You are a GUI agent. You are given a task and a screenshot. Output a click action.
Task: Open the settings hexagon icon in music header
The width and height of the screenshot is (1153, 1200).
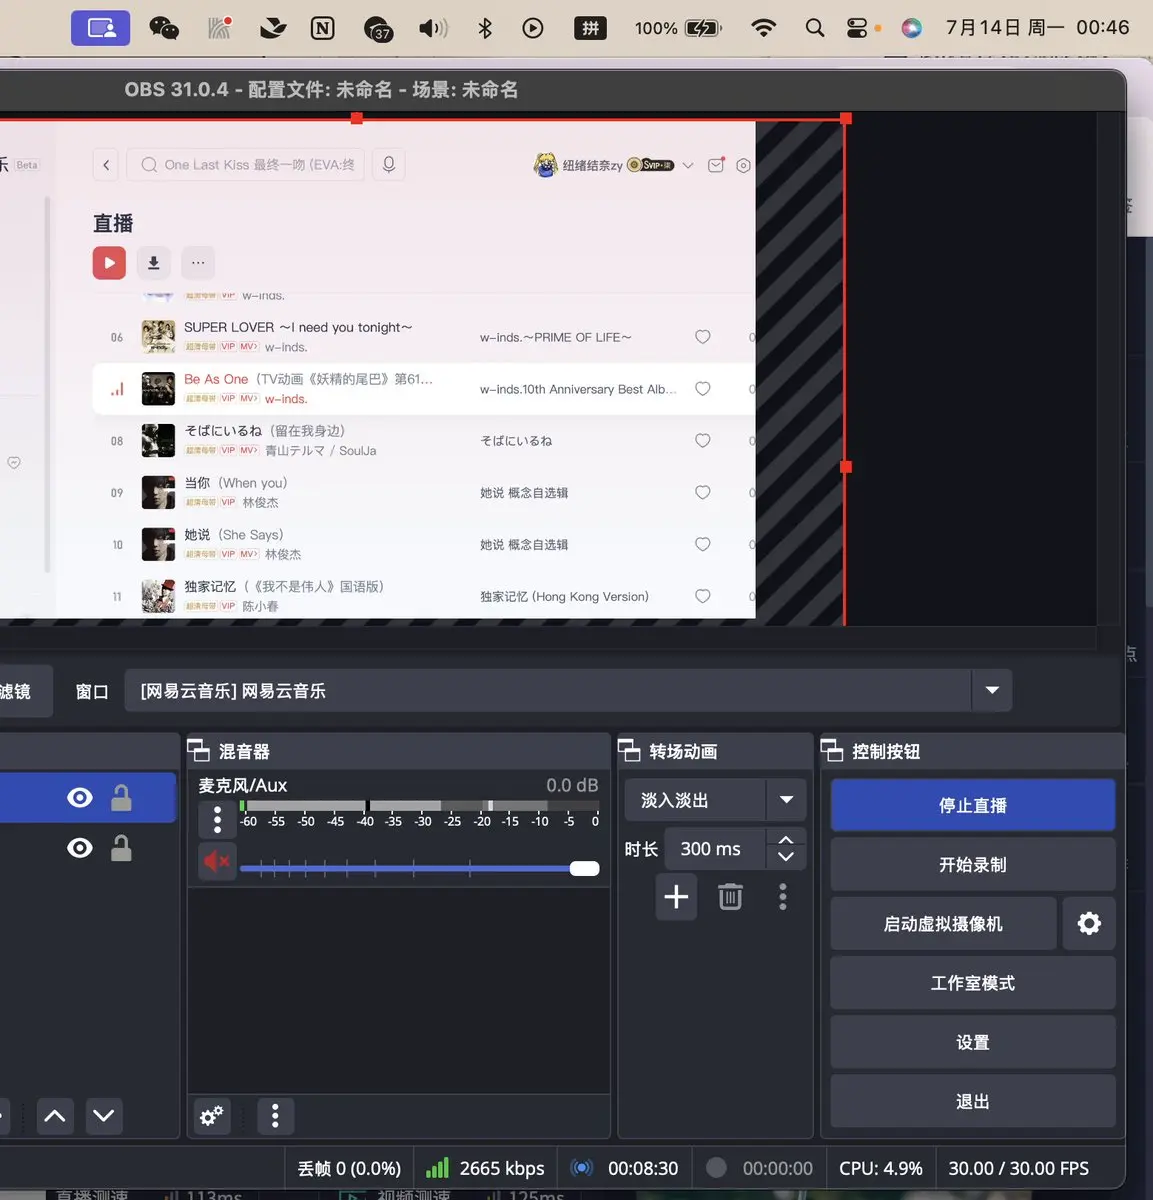pos(743,166)
